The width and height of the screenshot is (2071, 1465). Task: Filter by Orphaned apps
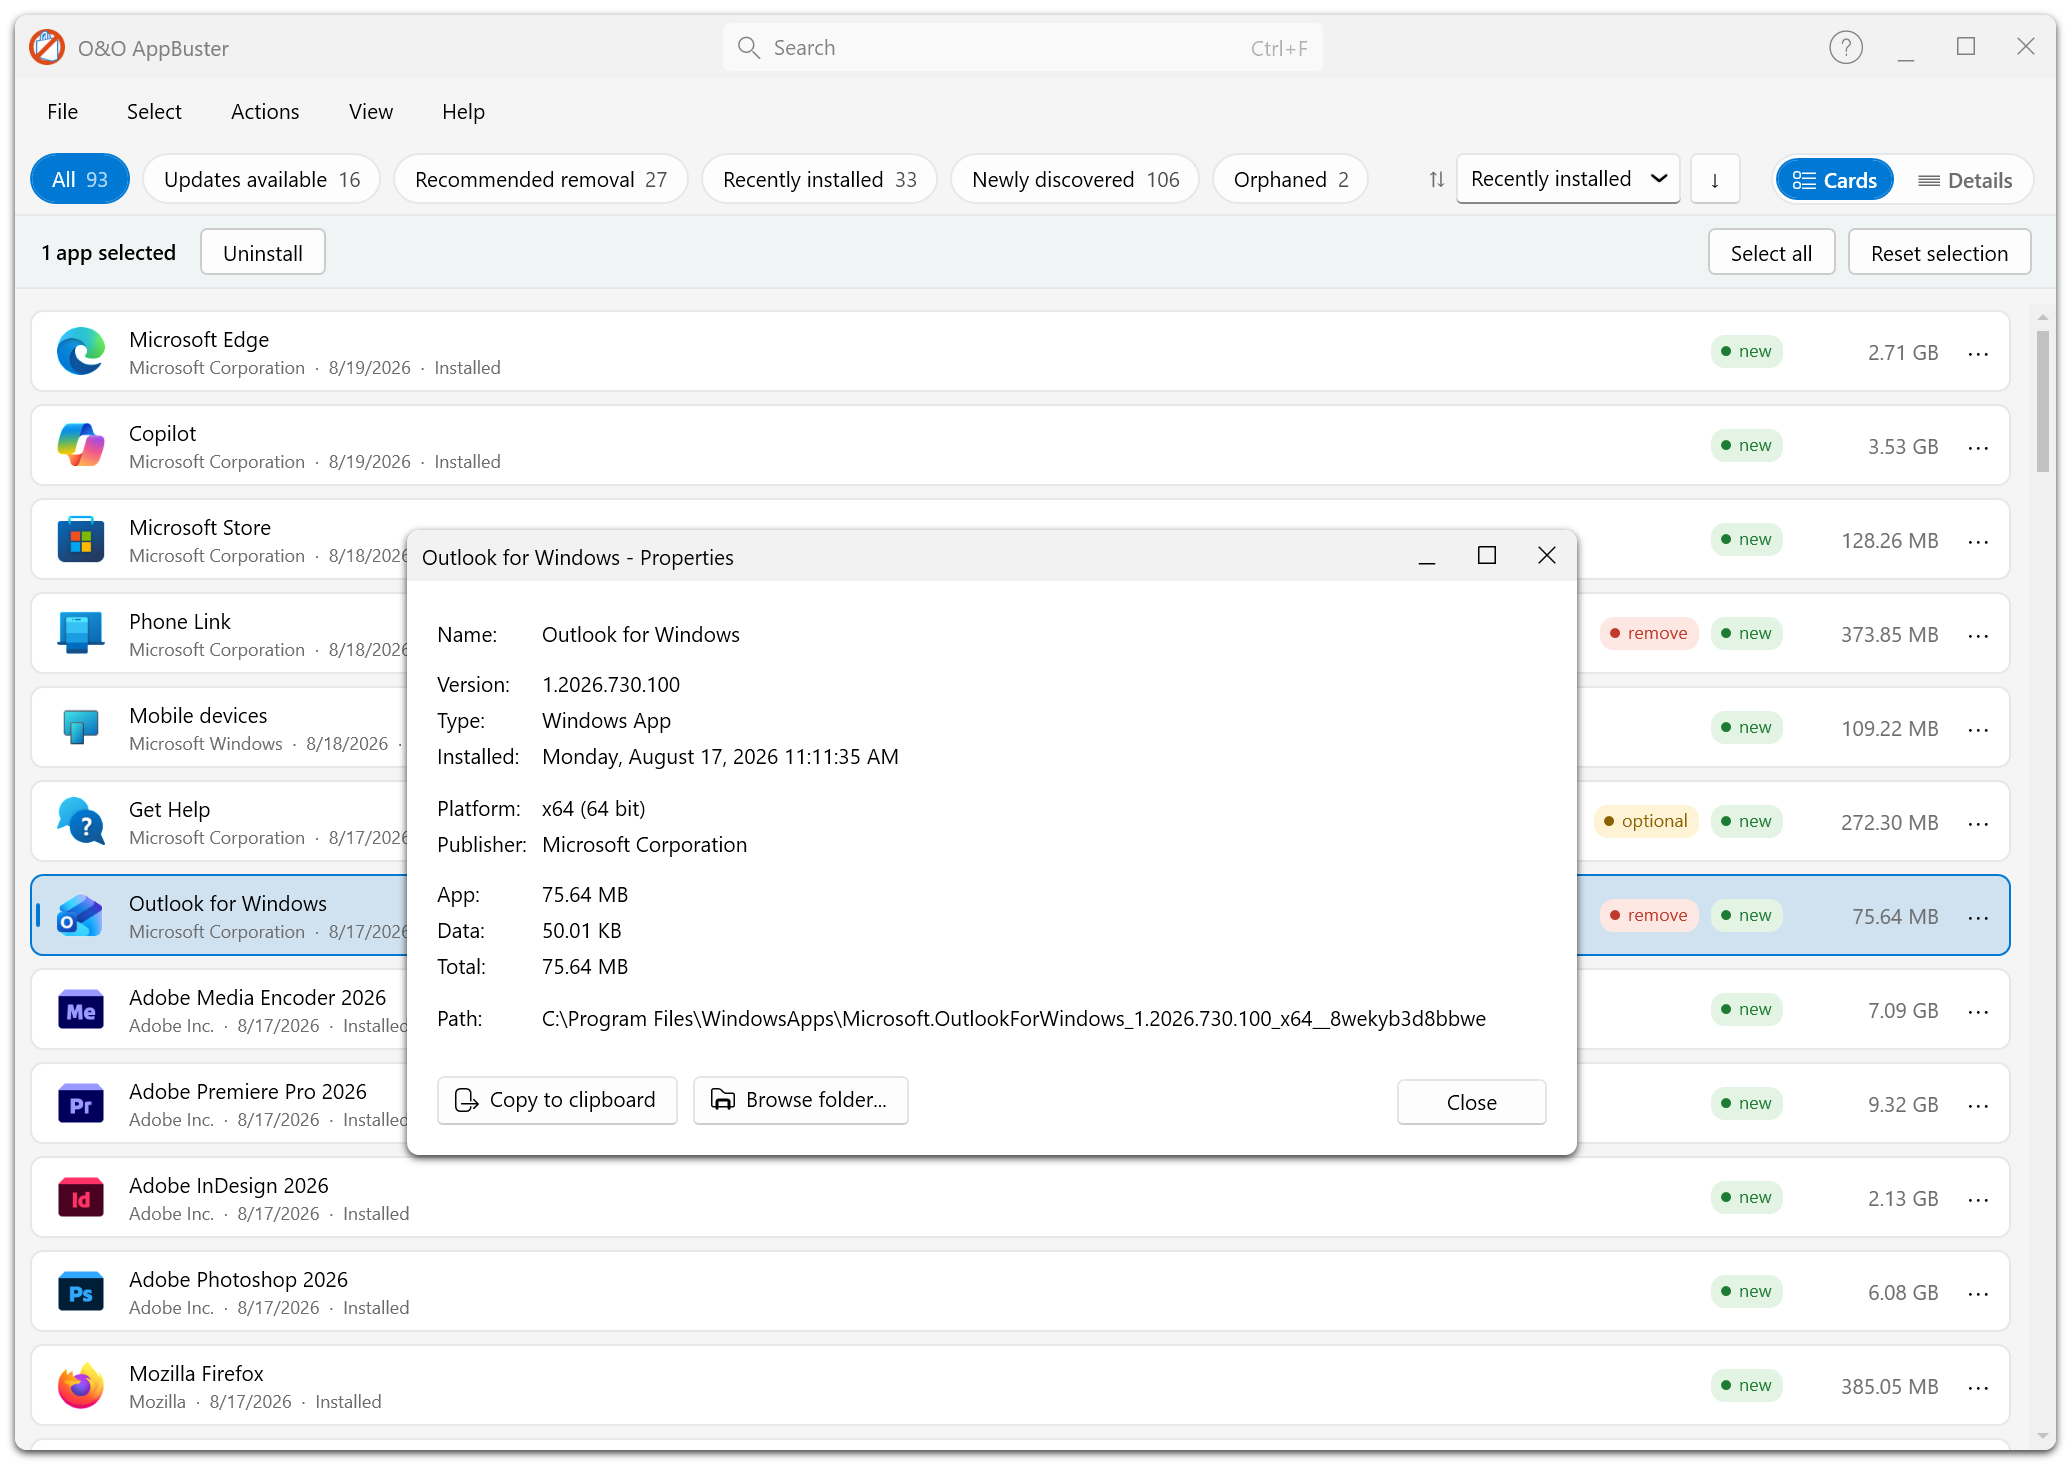pyautogui.click(x=1291, y=180)
